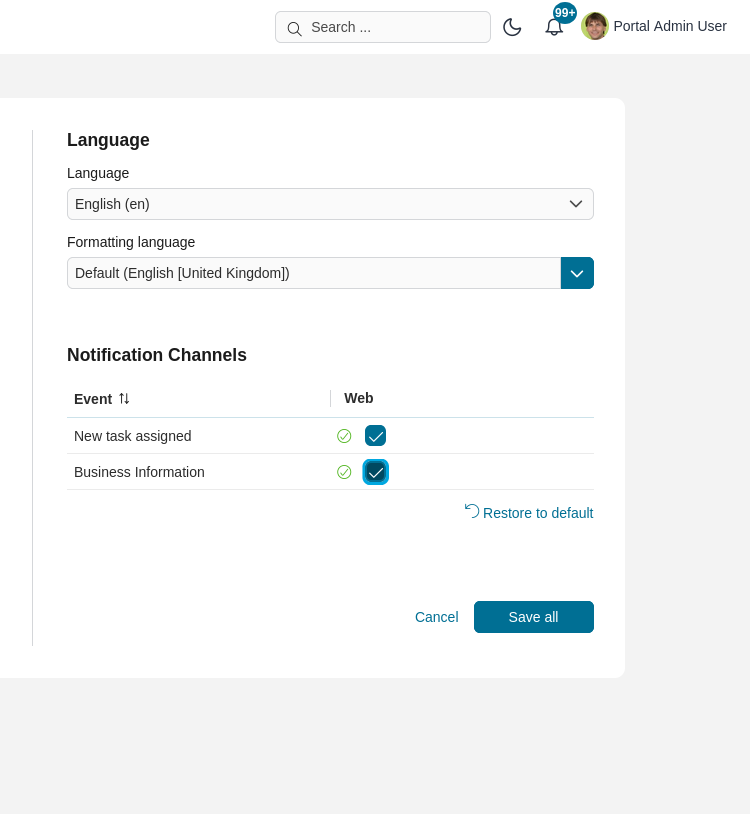Disable the Web checkbox for New task assigned
The width and height of the screenshot is (750, 814).
pos(375,436)
